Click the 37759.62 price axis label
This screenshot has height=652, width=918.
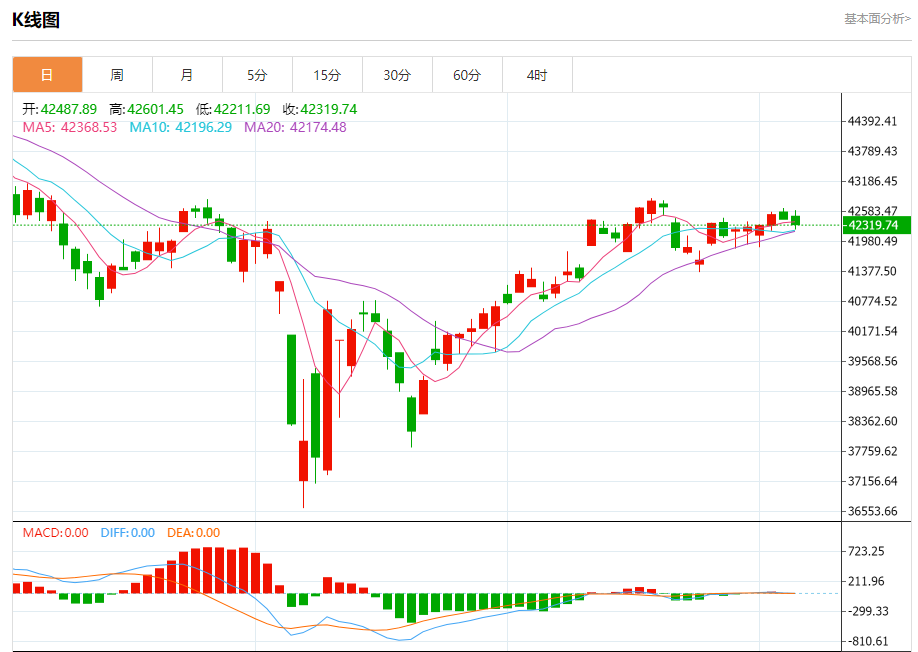point(872,451)
